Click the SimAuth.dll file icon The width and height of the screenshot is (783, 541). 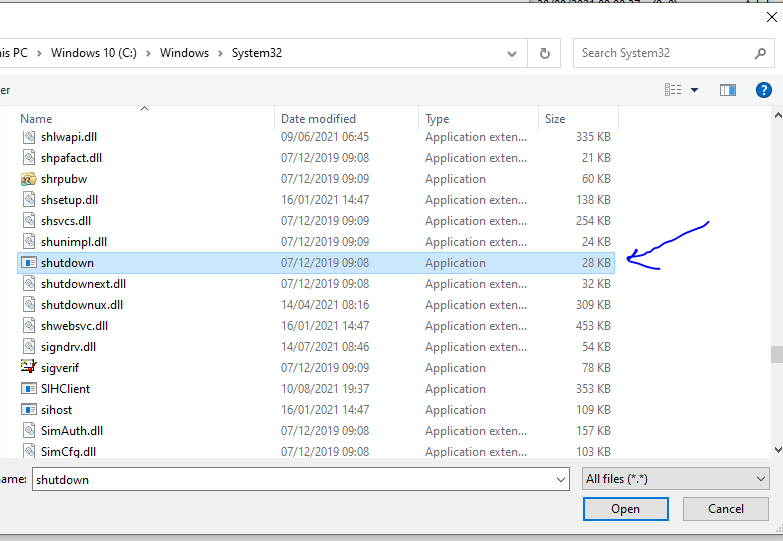click(x=29, y=431)
